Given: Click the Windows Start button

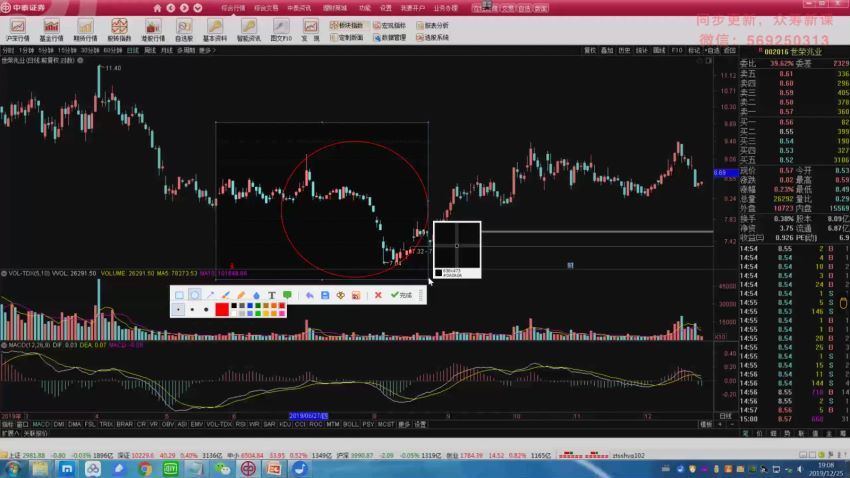Looking at the screenshot, I should 13,469.
